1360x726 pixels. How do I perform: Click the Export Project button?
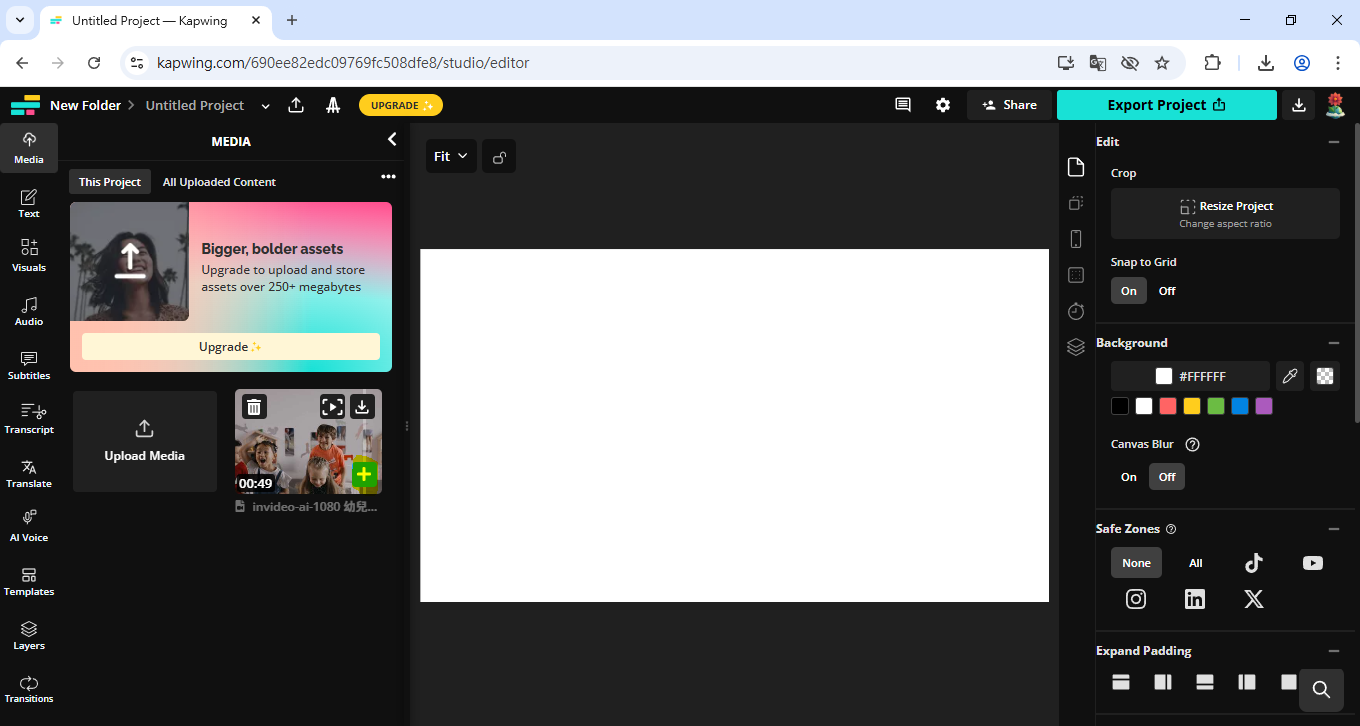(x=1166, y=105)
